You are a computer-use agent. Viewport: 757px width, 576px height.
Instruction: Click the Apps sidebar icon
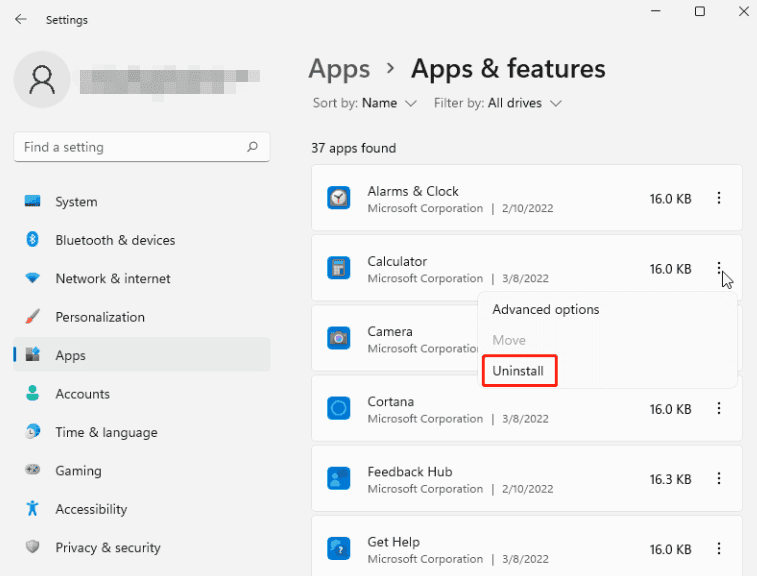(x=32, y=354)
